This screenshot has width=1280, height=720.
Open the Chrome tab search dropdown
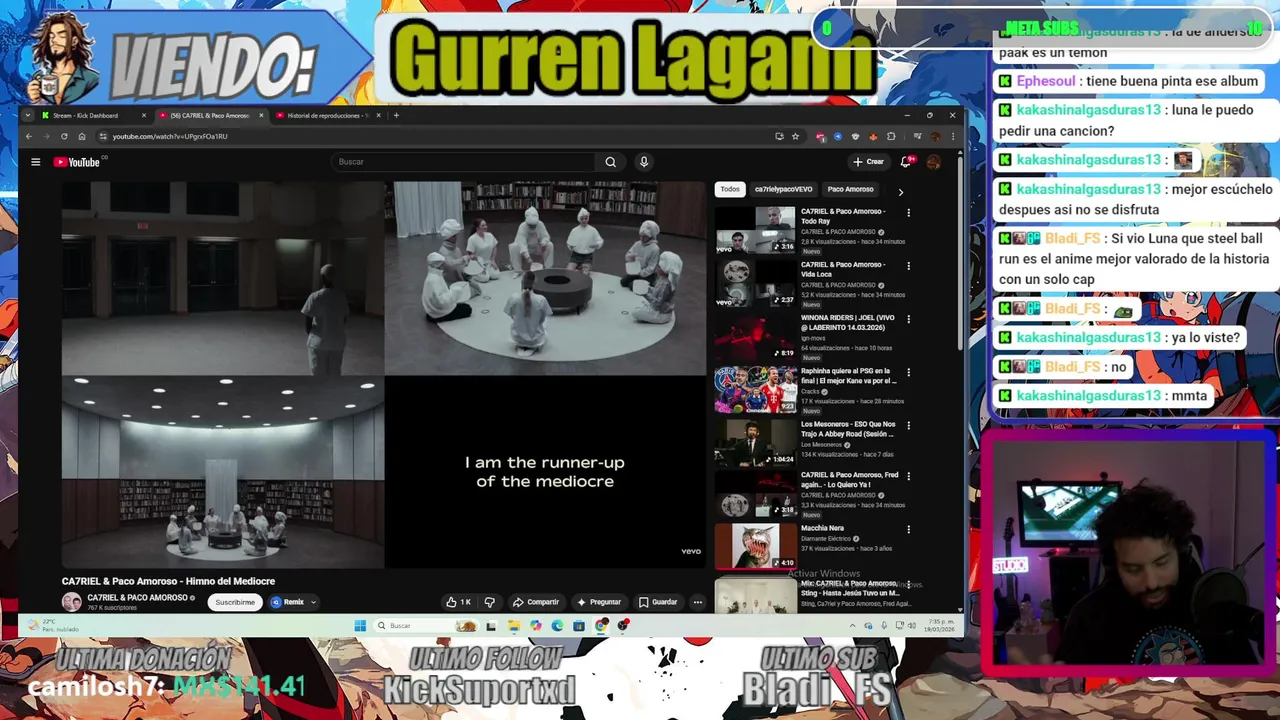pos(29,115)
